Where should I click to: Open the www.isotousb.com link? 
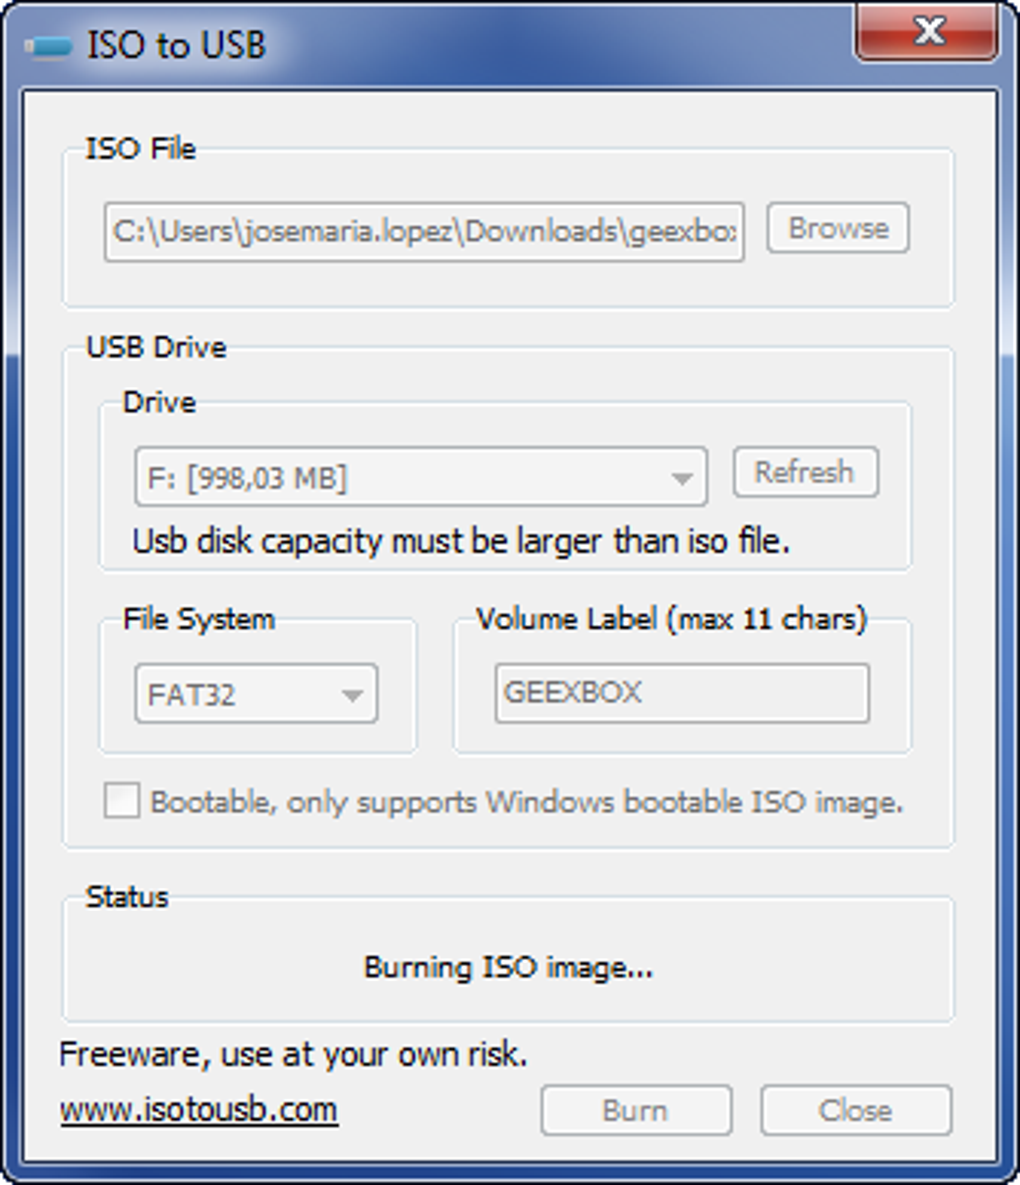tap(199, 1109)
